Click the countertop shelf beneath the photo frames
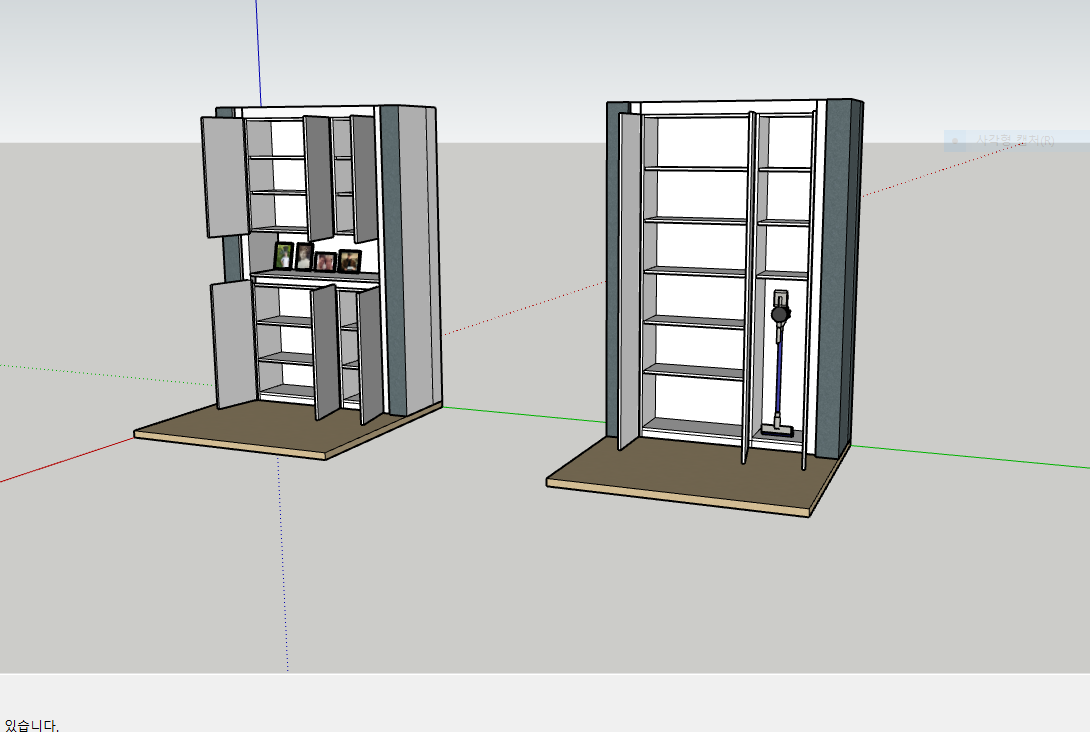This screenshot has height=732, width=1090. (315, 276)
